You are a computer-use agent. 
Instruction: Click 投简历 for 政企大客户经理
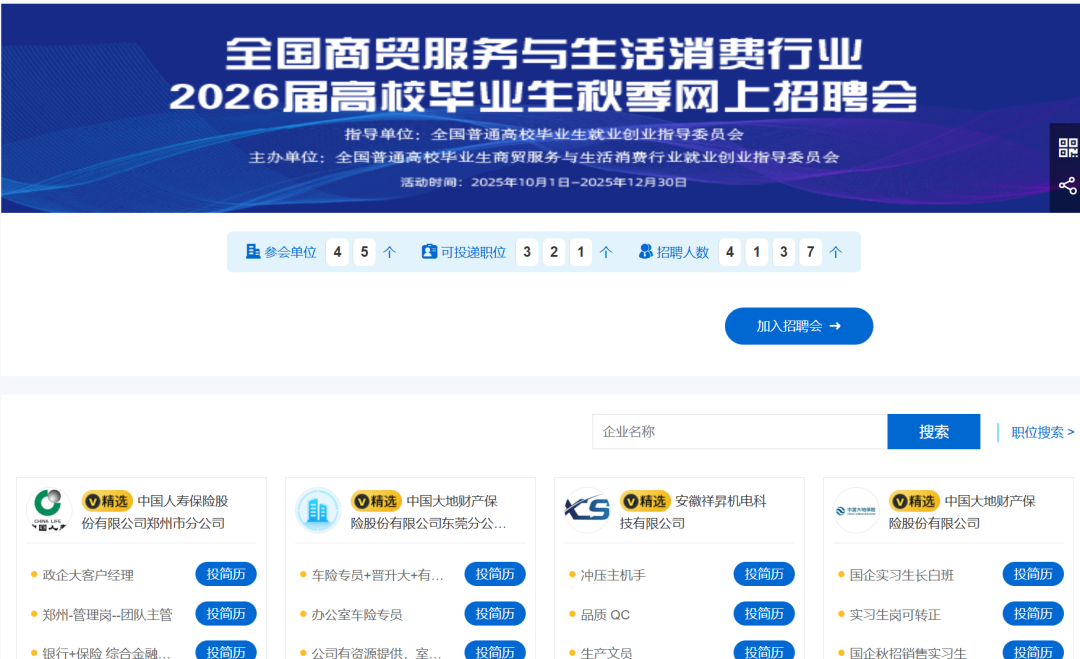point(226,574)
